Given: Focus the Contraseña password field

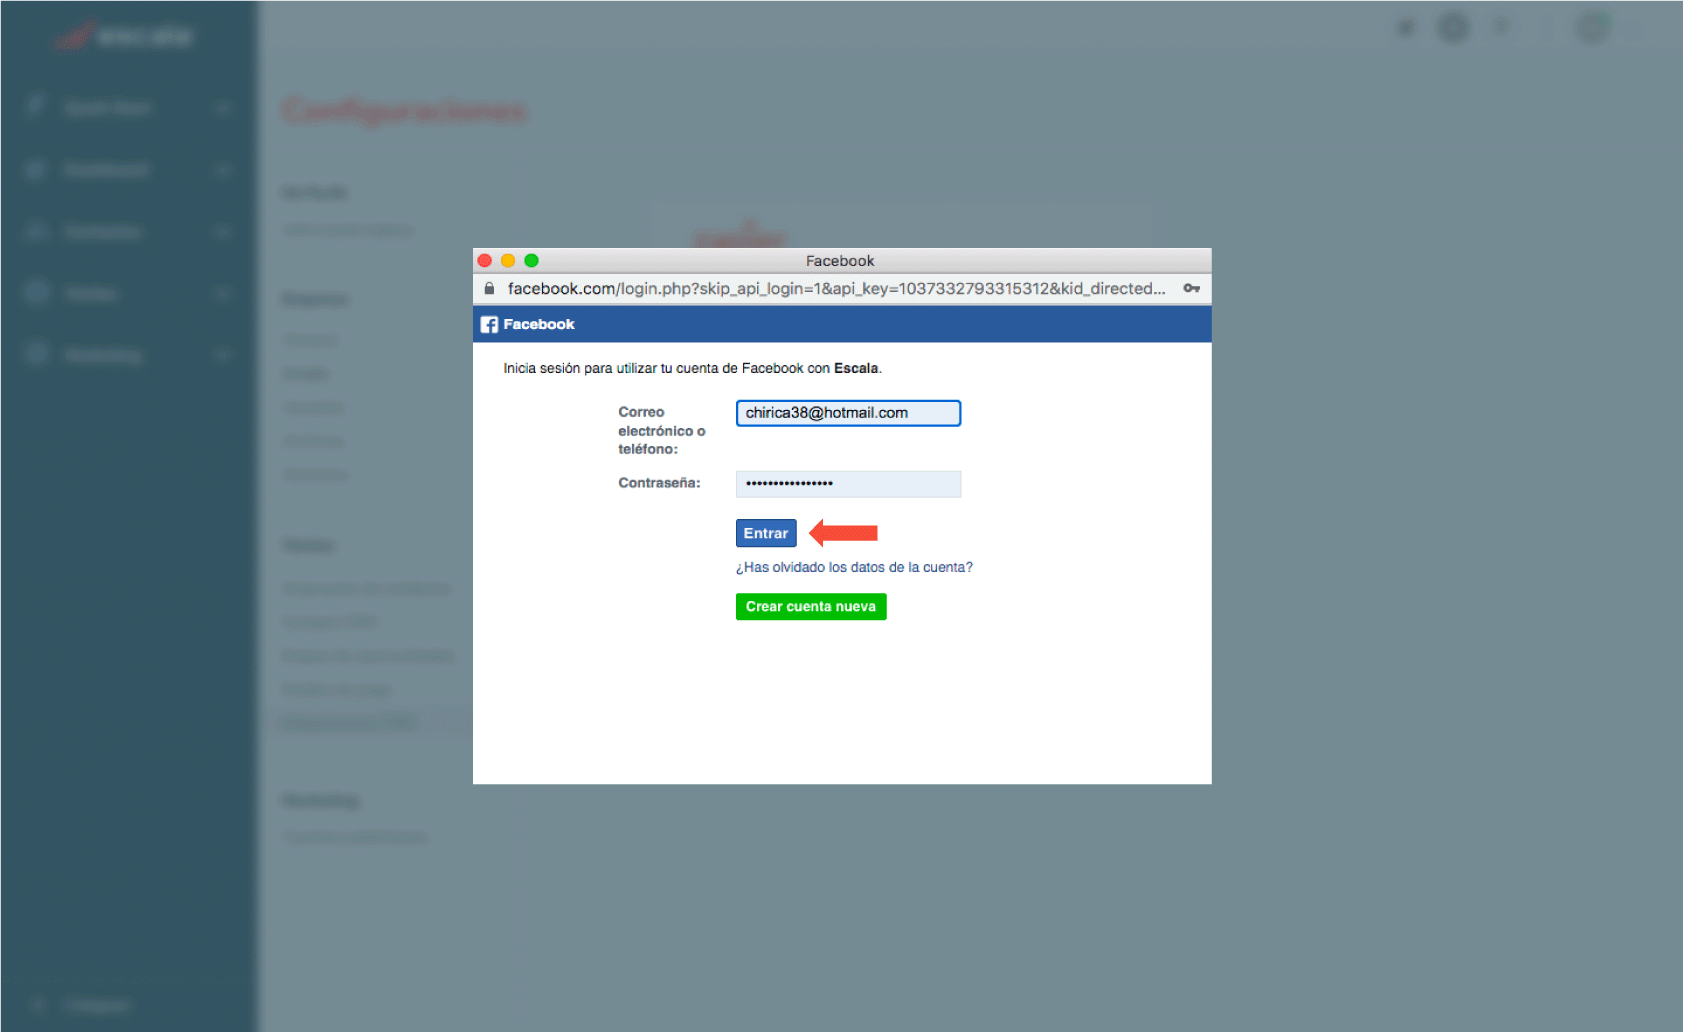Looking at the screenshot, I should (848, 484).
